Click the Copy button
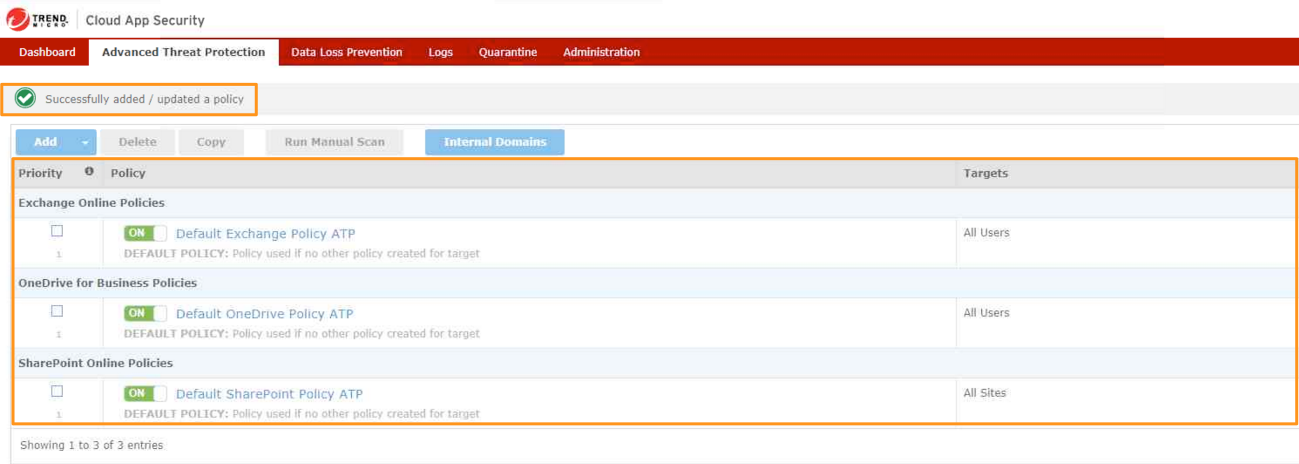The width and height of the screenshot is (1299, 464). pyautogui.click(x=211, y=142)
